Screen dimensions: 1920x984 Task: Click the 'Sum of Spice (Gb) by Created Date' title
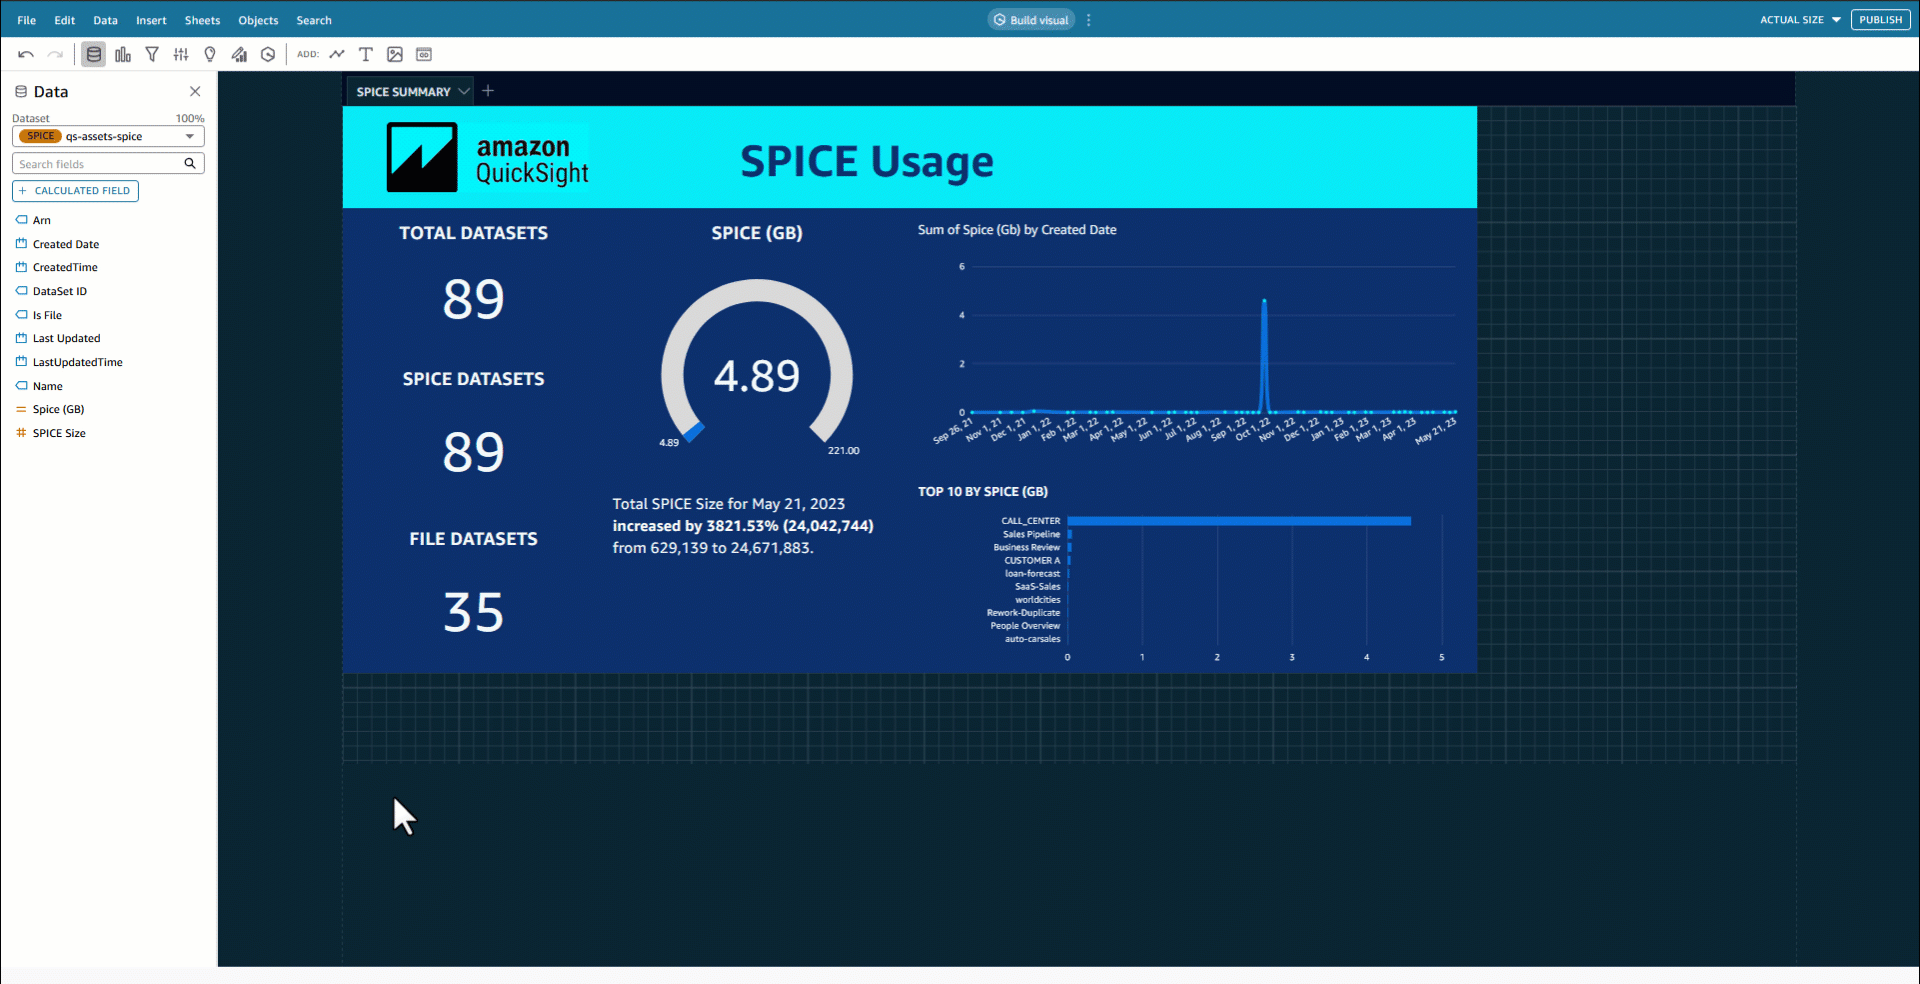click(1017, 230)
